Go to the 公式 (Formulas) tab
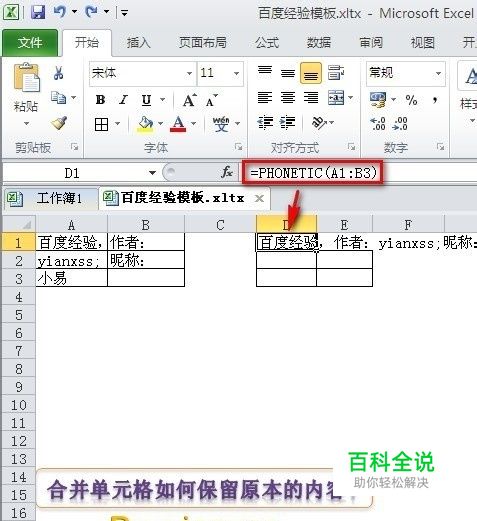This screenshot has height=521, width=477. point(267,43)
